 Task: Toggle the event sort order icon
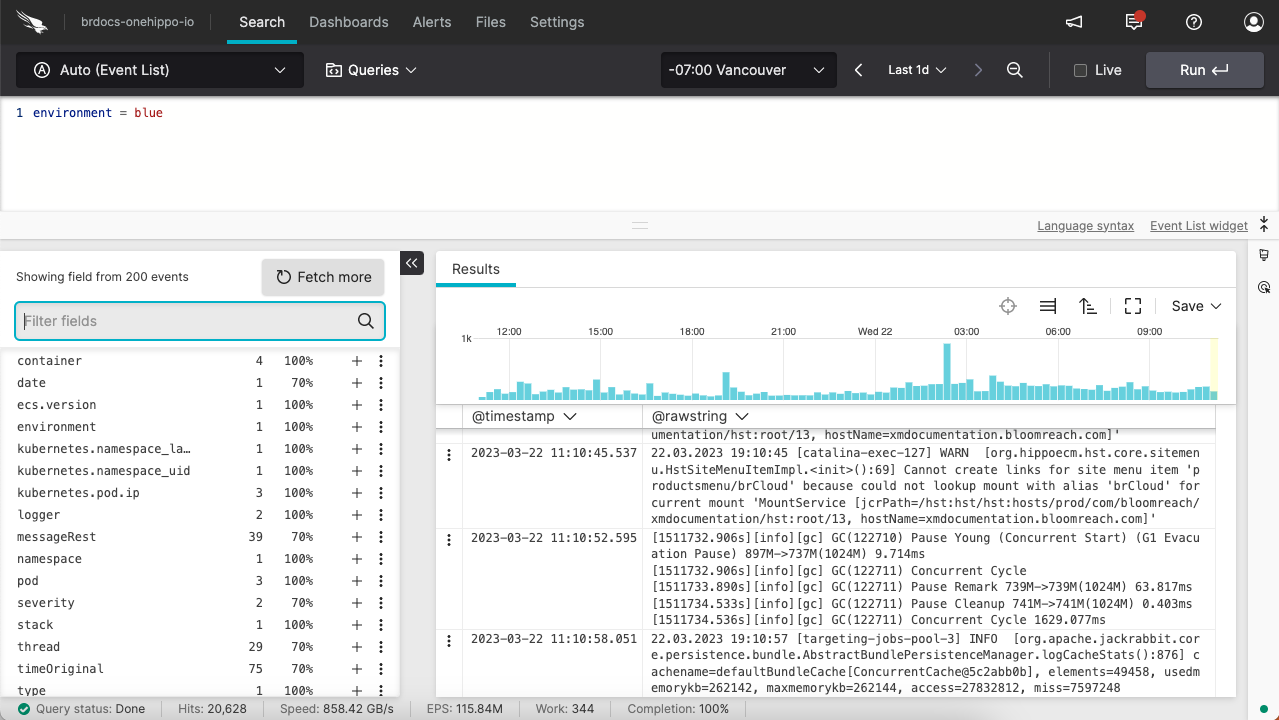(1088, 306)
